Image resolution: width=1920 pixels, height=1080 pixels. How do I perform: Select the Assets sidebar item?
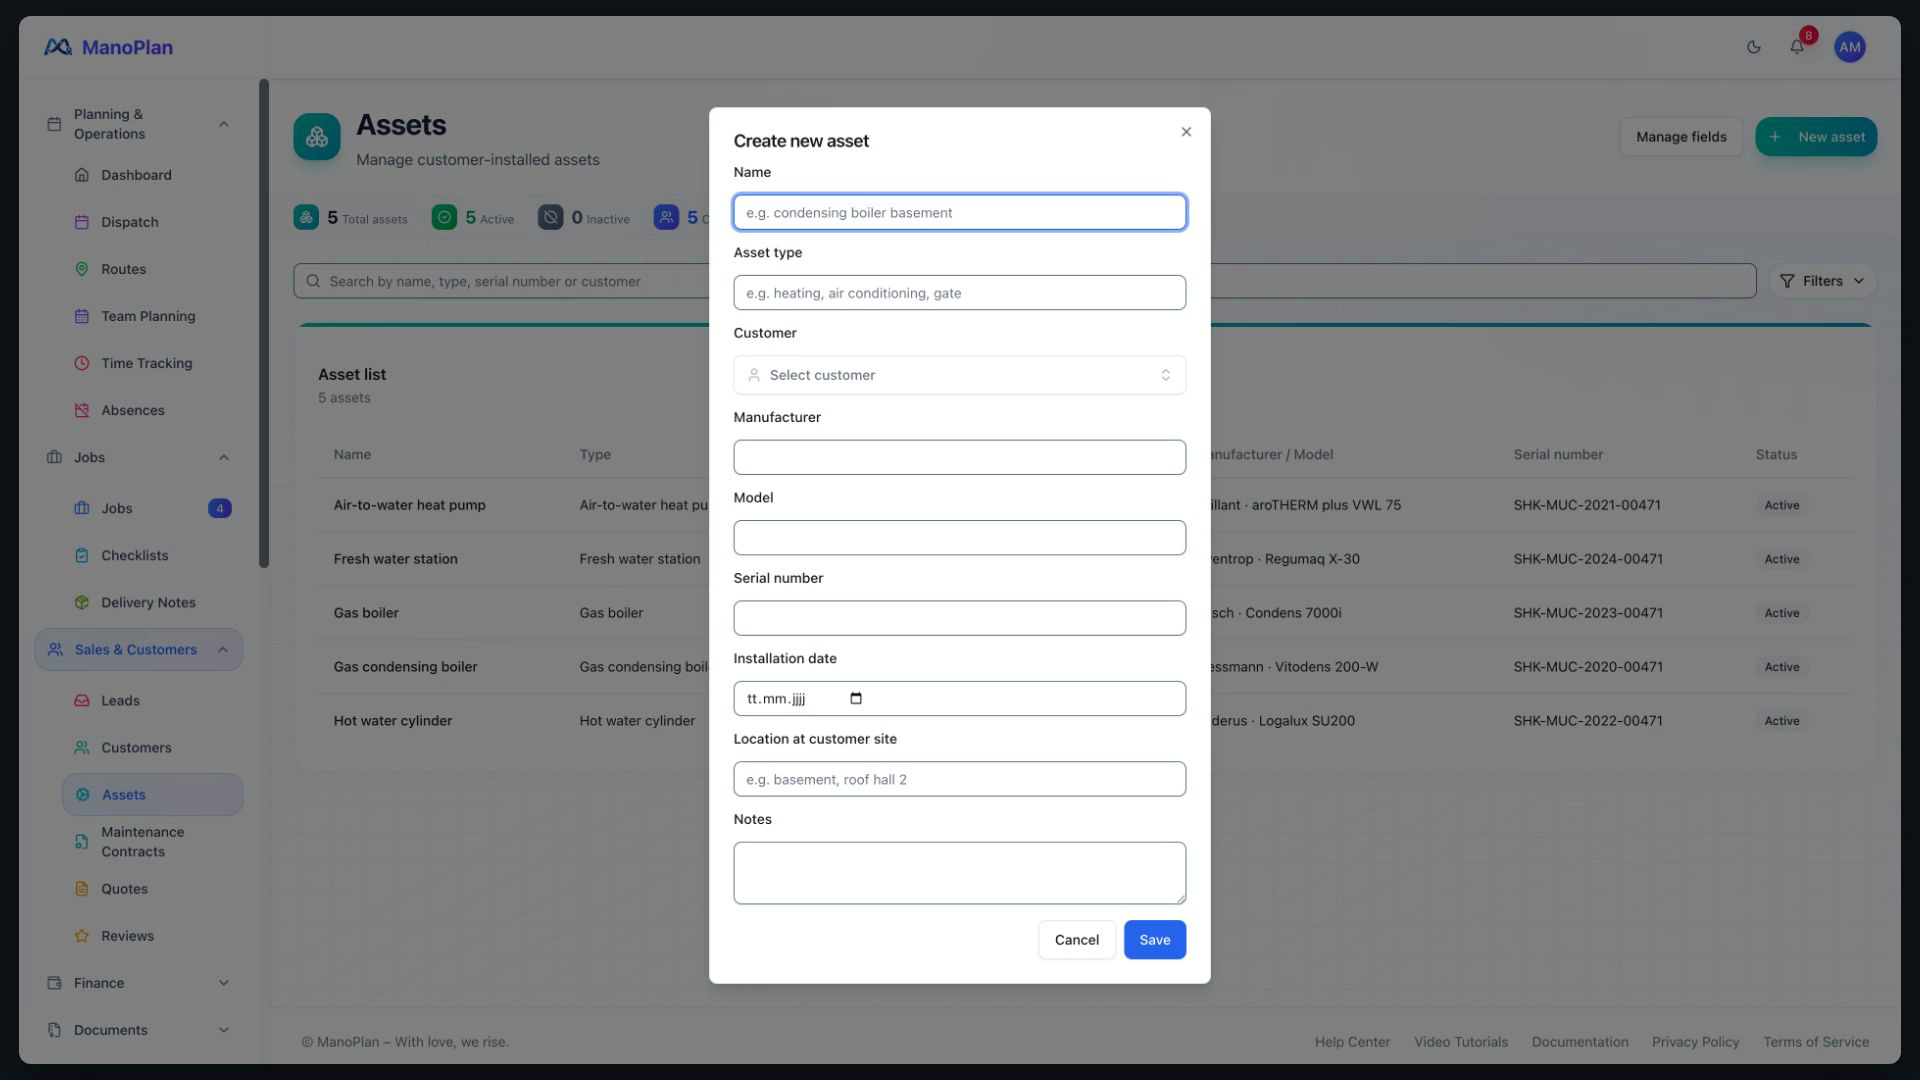(x=152, y=795)
